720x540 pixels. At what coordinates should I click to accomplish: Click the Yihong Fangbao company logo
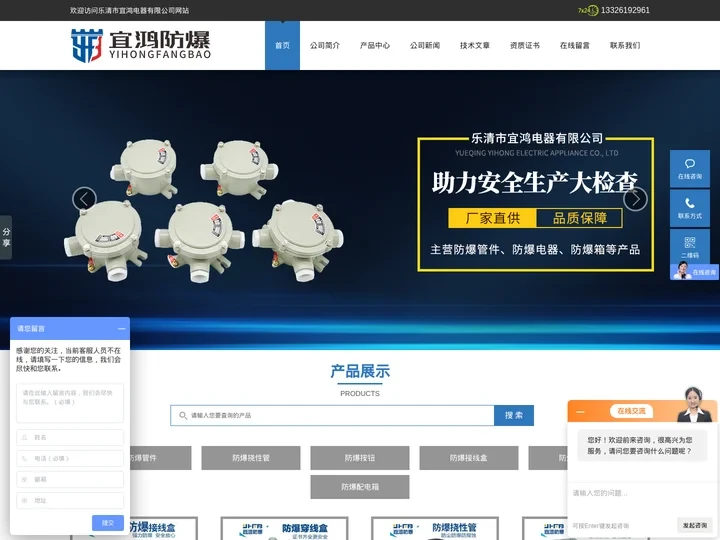click(x=141, y=45)
